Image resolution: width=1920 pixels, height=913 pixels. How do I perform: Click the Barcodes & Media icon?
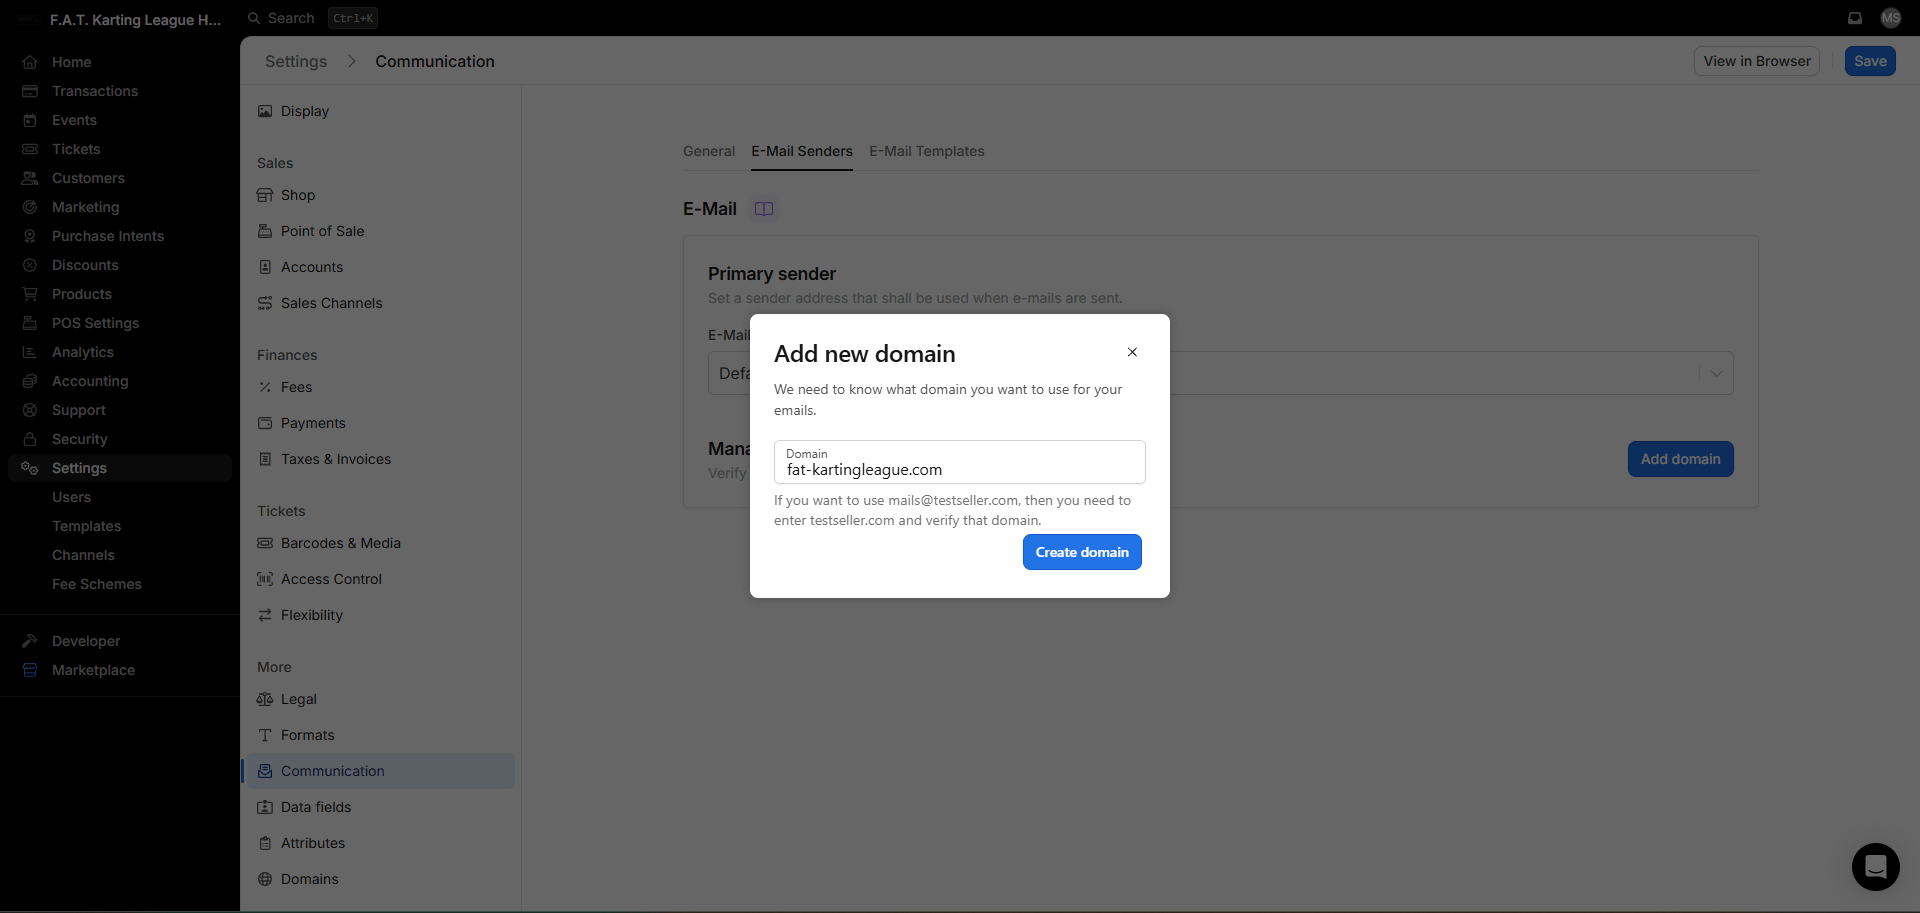(x=265, y=543)
